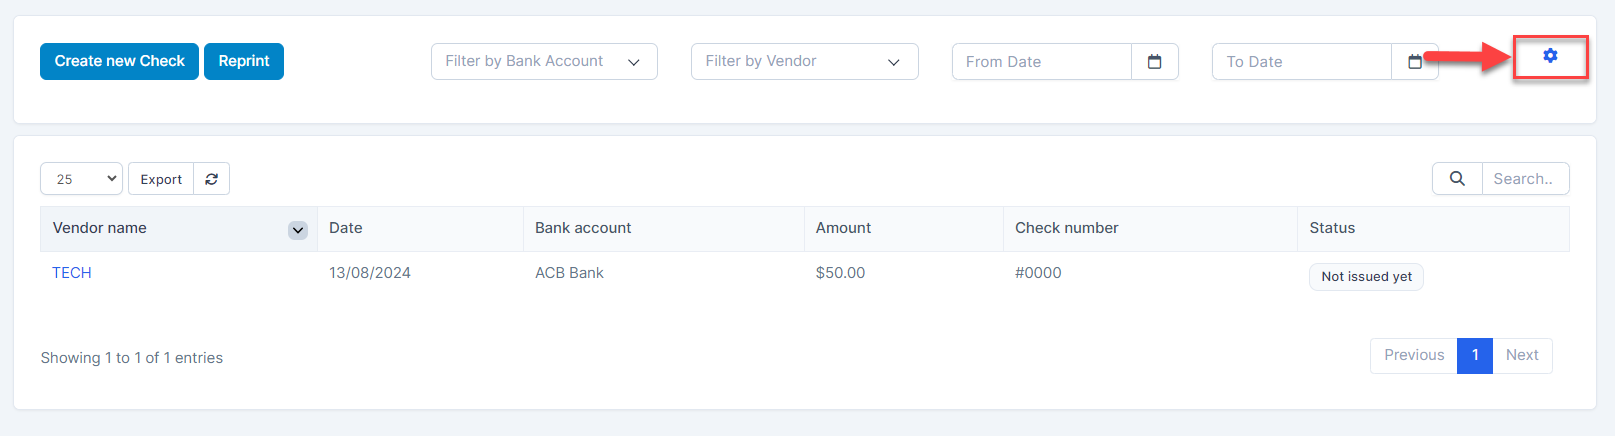This screenshot has width=1615, height=436.
Task: Click into the Search text box
Action: pos(1525,179)
